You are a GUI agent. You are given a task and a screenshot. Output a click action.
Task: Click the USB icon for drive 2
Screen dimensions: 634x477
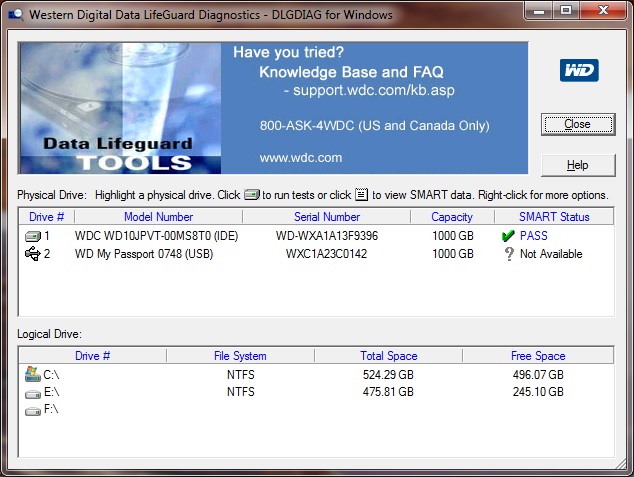click(x=32, y=254)
